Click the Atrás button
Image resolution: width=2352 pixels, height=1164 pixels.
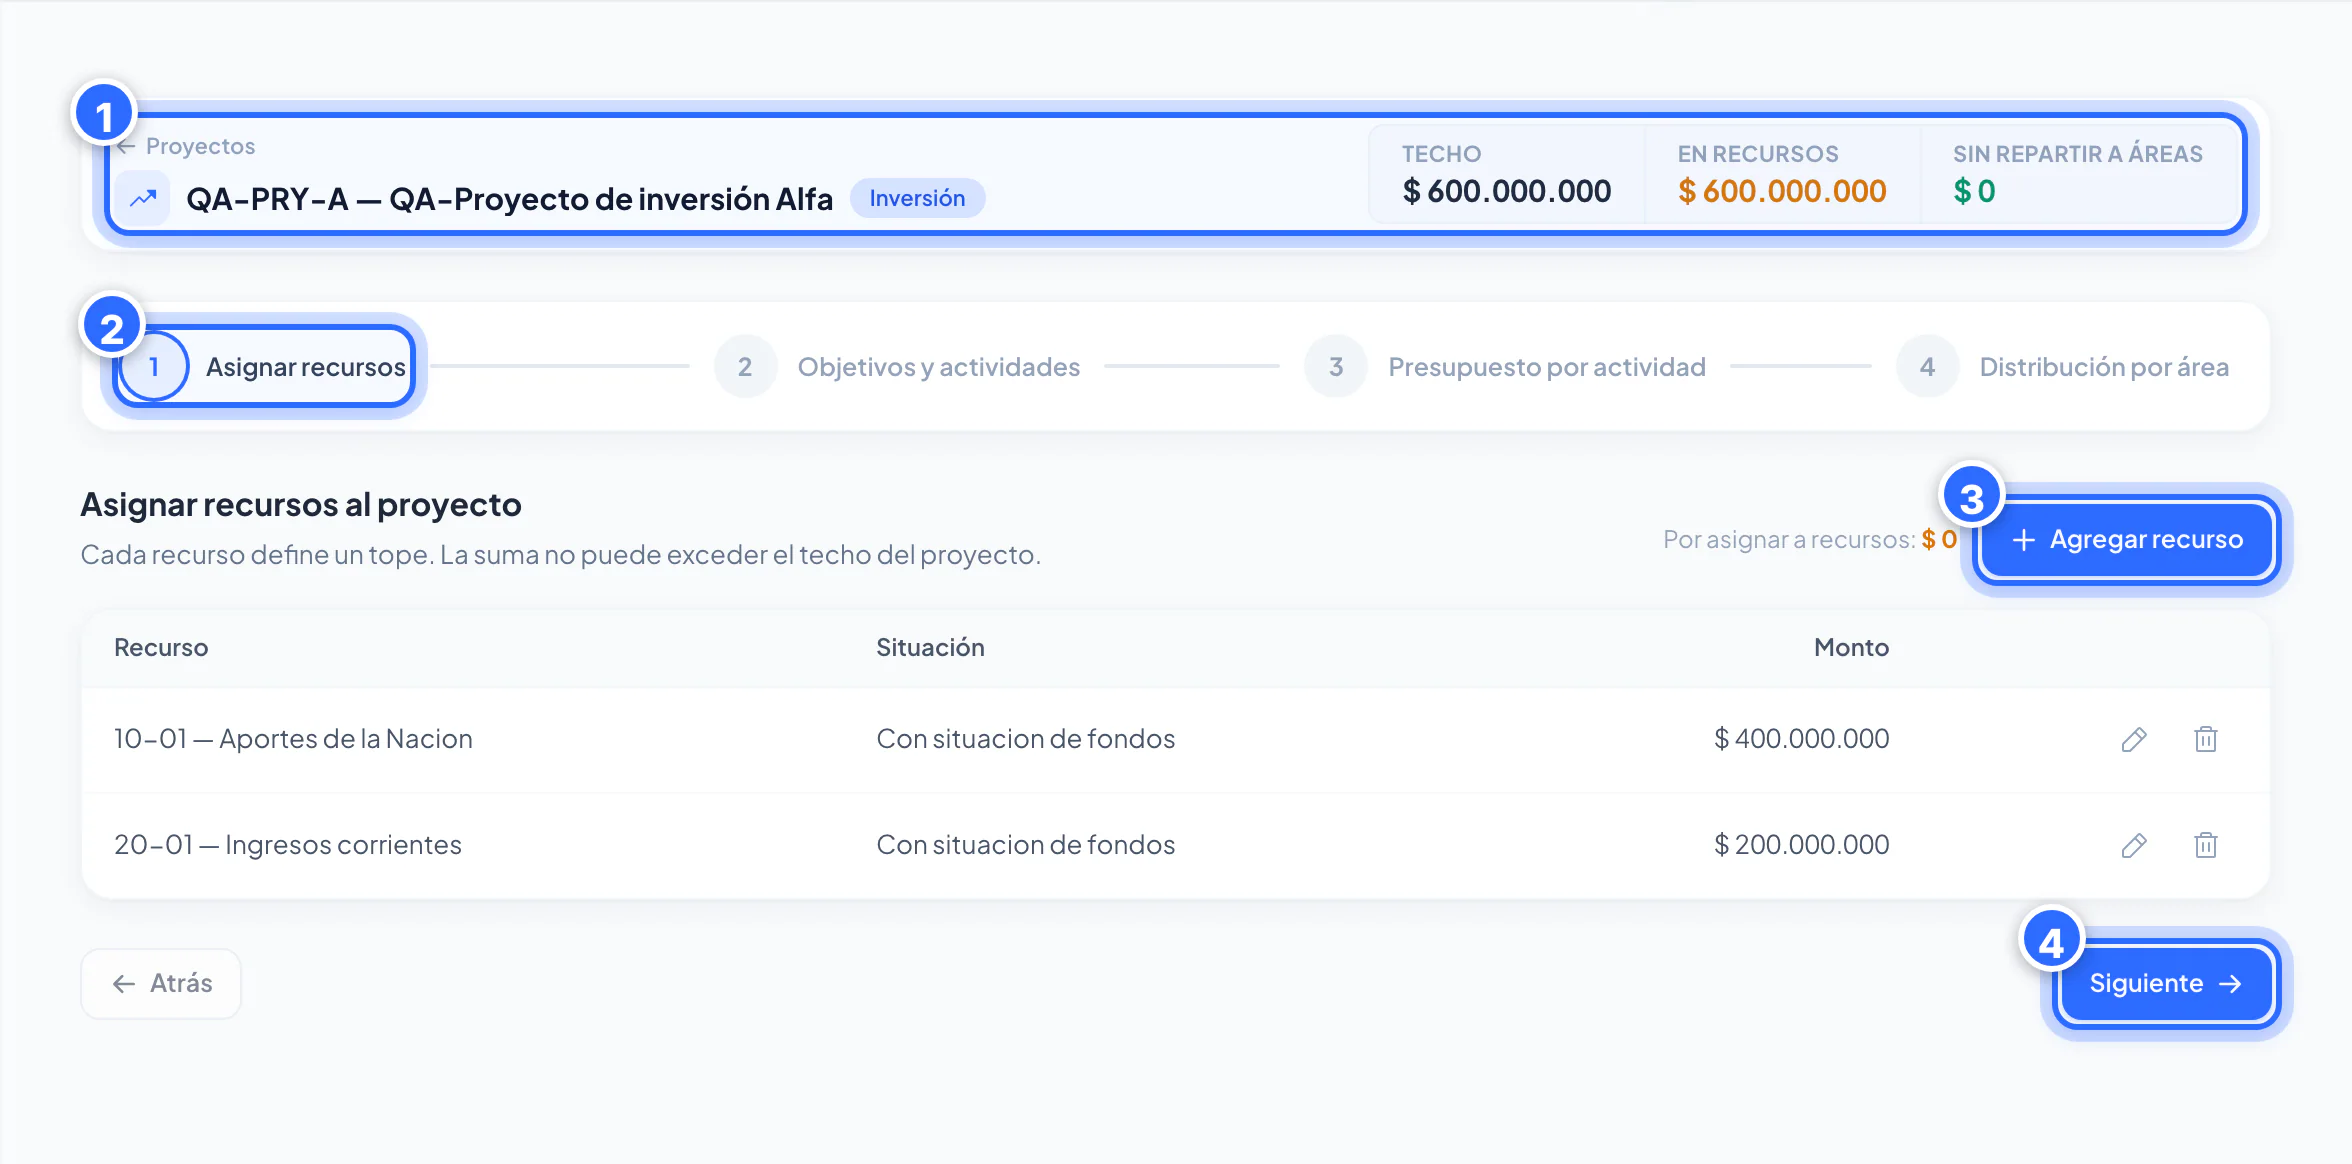161,984
